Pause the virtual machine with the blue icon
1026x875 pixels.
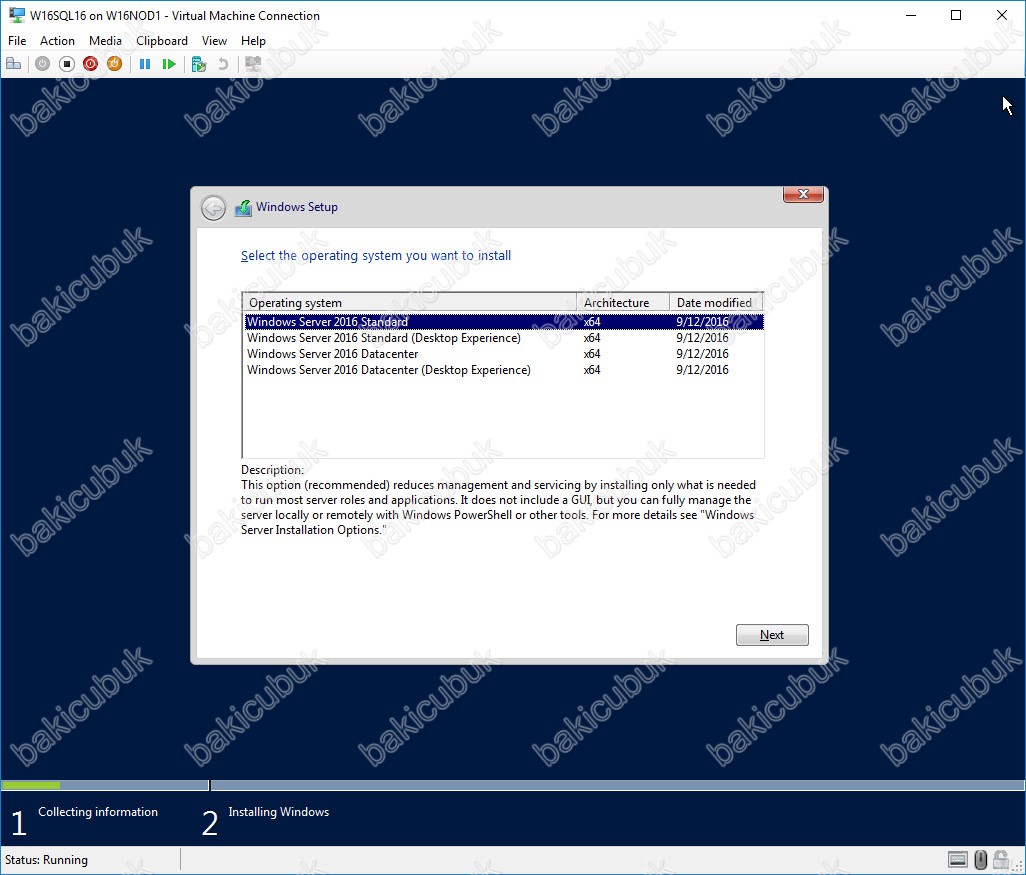pos(145,63)
